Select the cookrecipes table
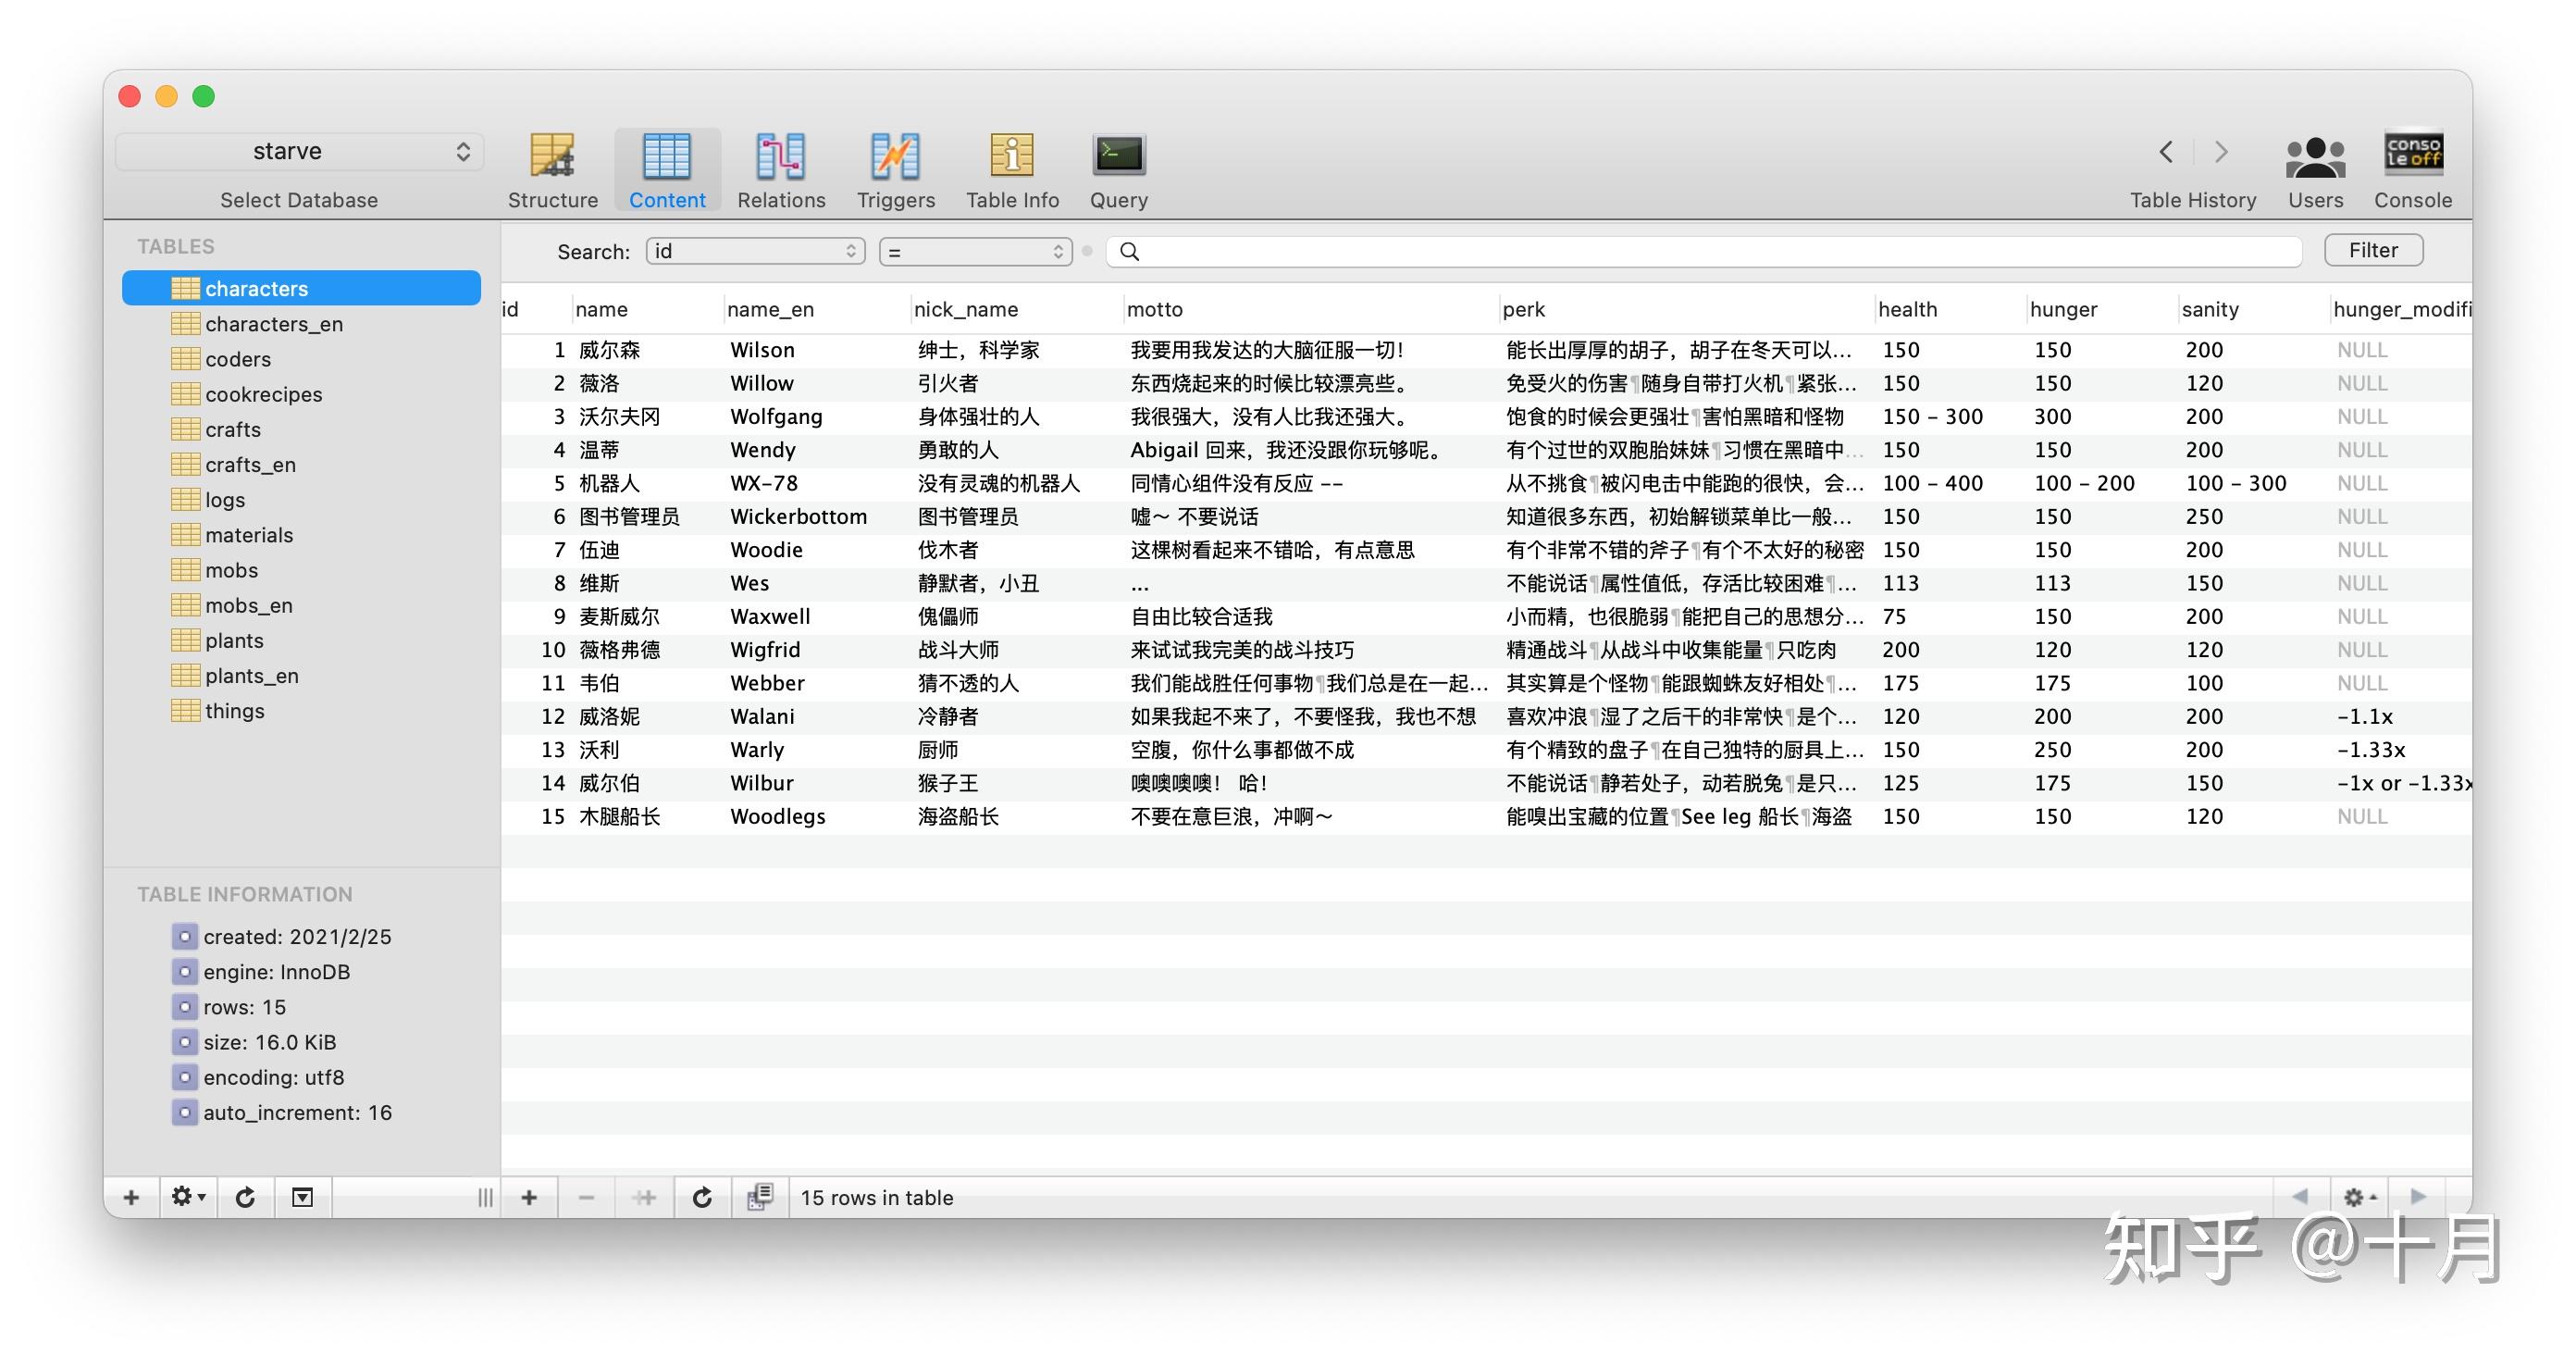This screenshot has width=2576, height=1355. click(x=301, y=393)
